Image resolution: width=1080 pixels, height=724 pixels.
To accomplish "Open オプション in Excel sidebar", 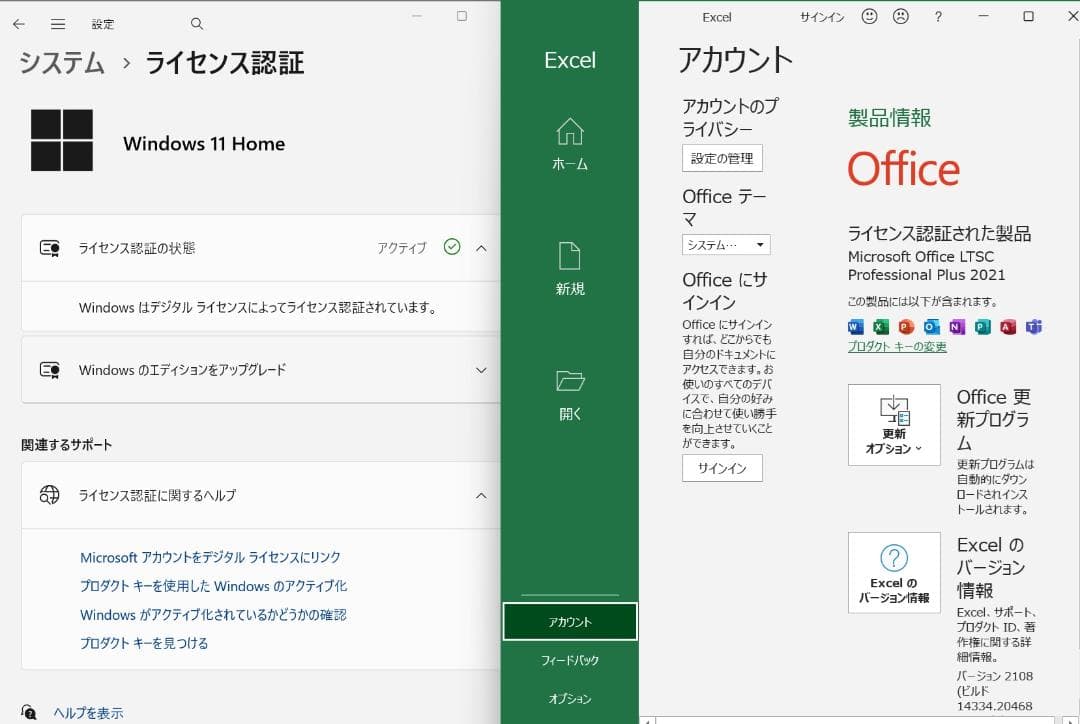I will 570,699.
